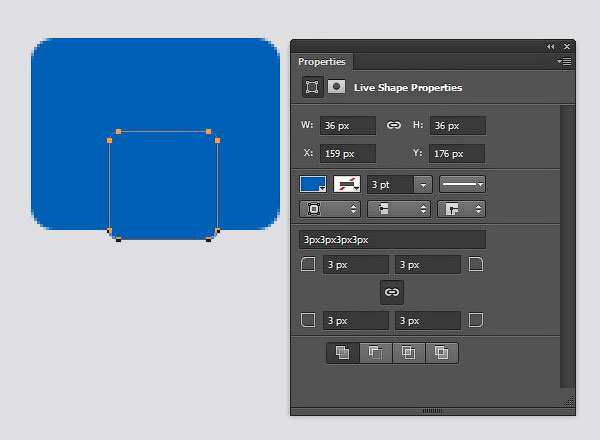Click the Properties panel vertical scrollbar
Image resolution: width=600 pixels, height=440 pixels.
567,246
